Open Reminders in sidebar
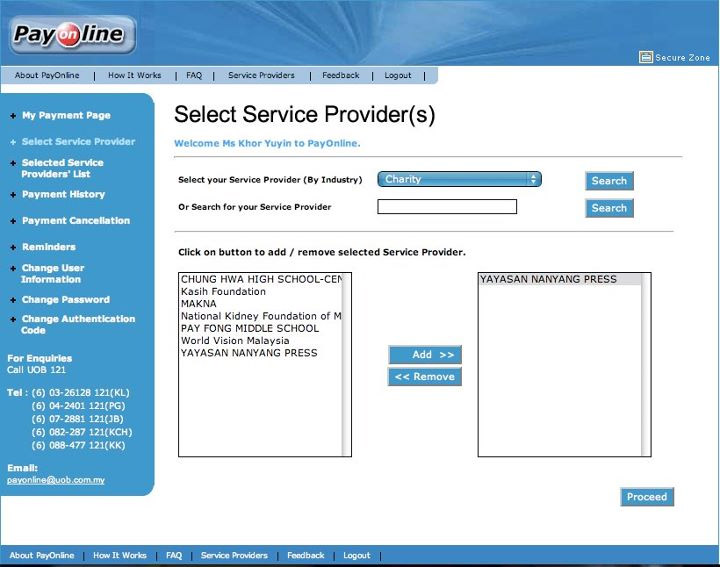The image size is (720, 567). click(49, 247)
